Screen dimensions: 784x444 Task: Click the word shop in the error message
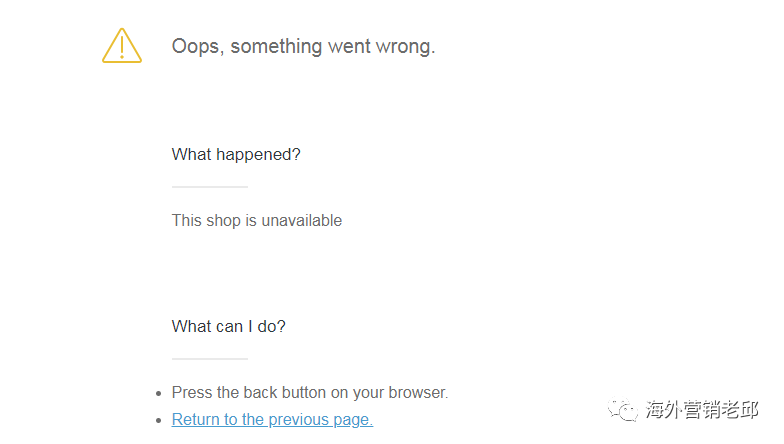[x=224, y=220]
